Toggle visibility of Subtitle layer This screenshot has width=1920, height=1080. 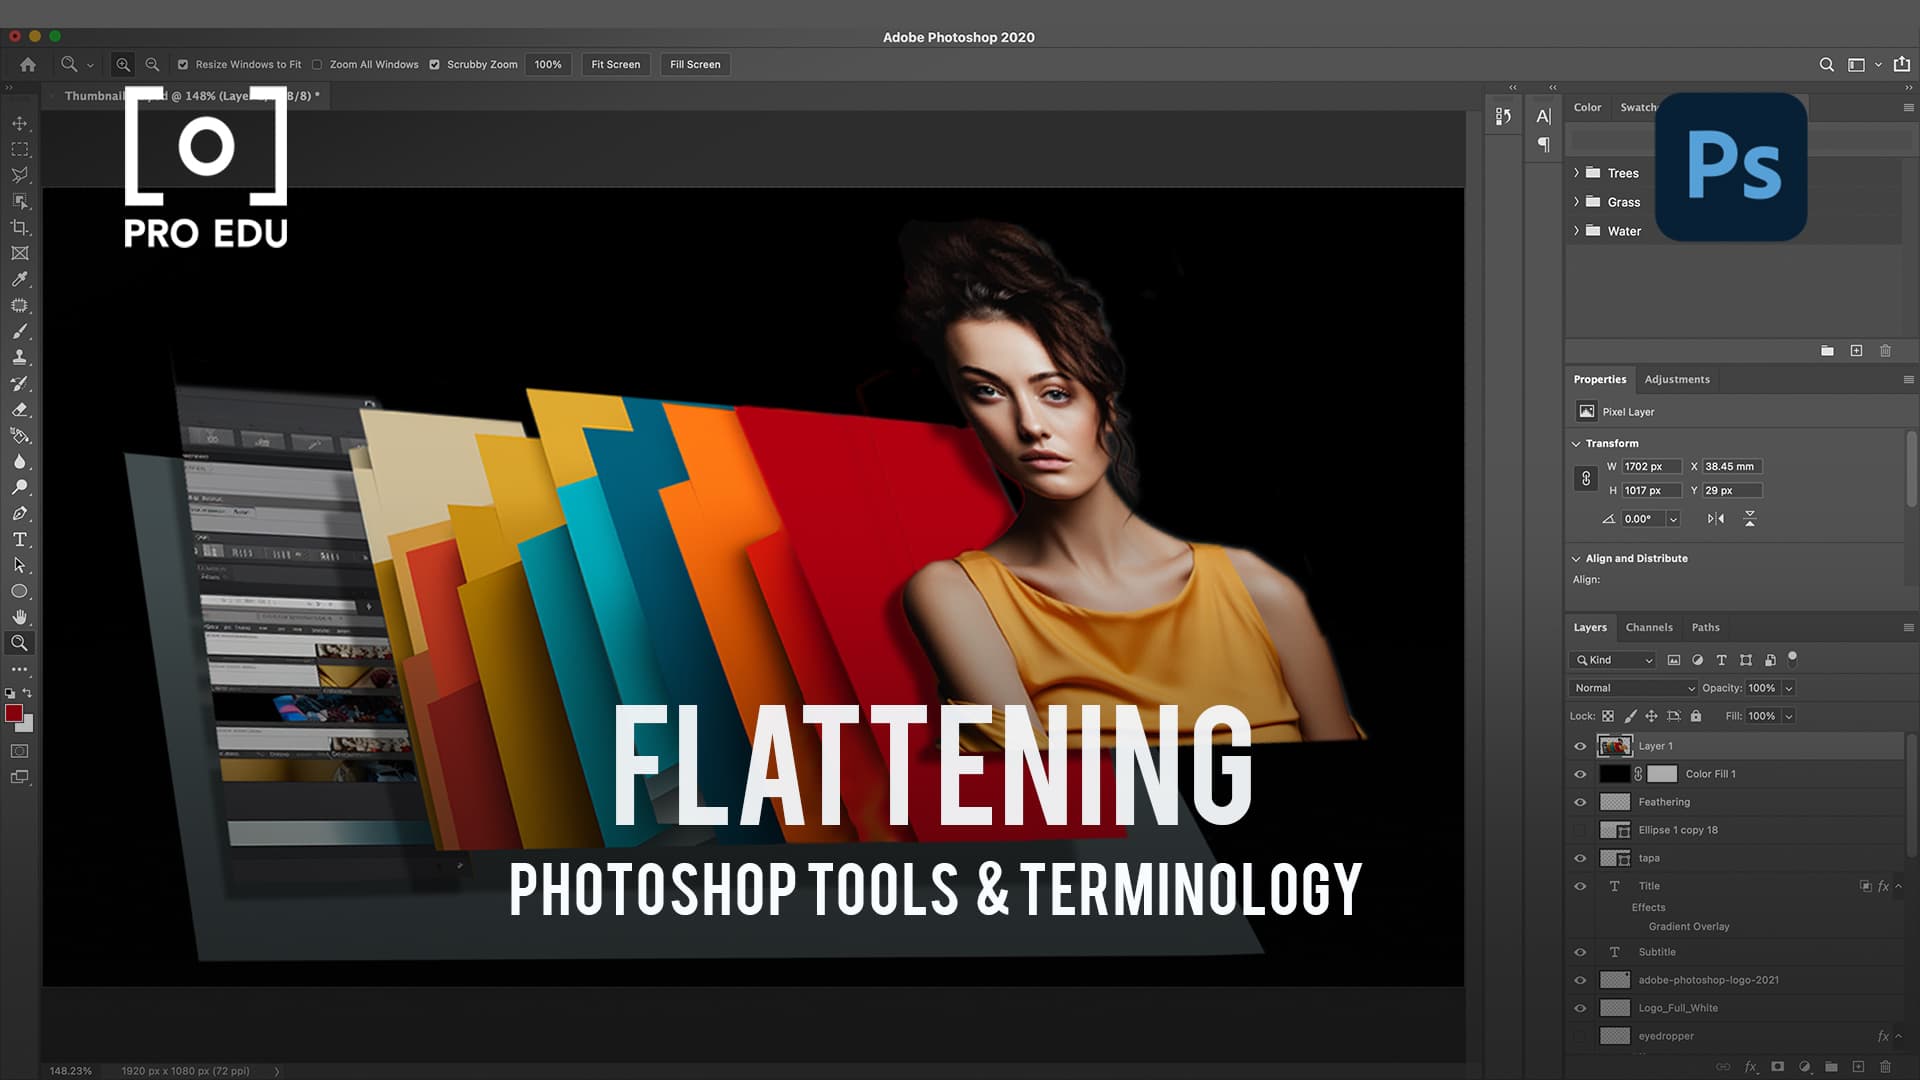point(1580,952)
